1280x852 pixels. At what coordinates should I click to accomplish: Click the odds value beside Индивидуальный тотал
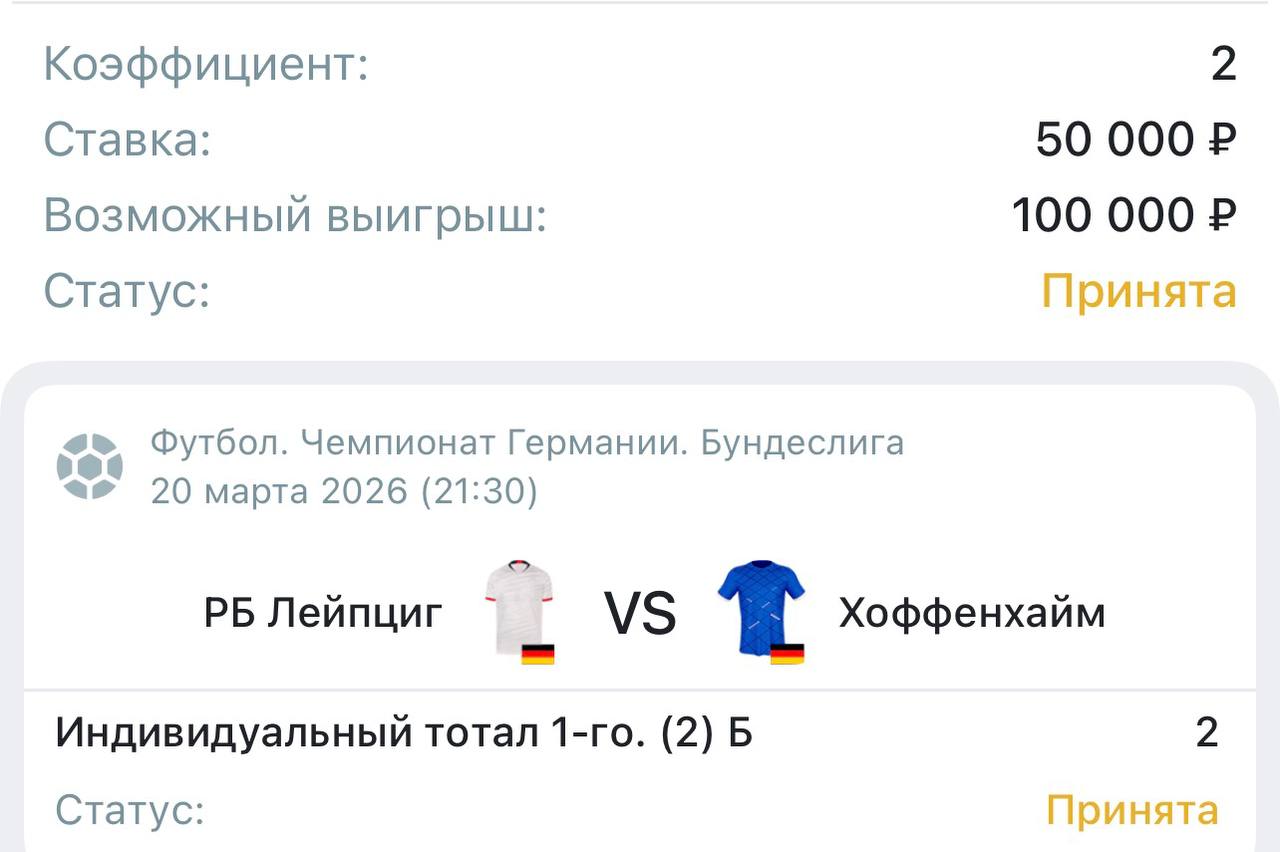1207,733
